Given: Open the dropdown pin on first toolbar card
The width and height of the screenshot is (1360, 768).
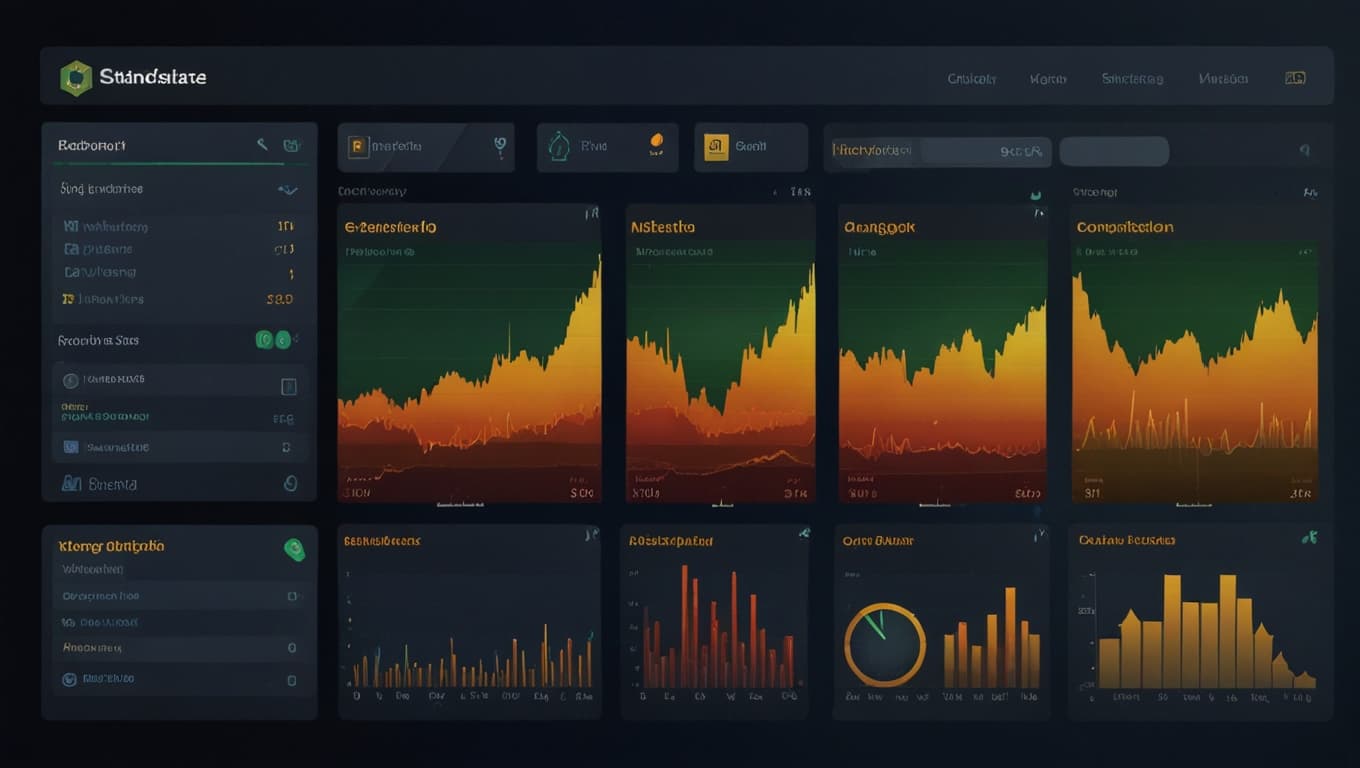Looking at the screenshot, I should [x=500, y=147].
